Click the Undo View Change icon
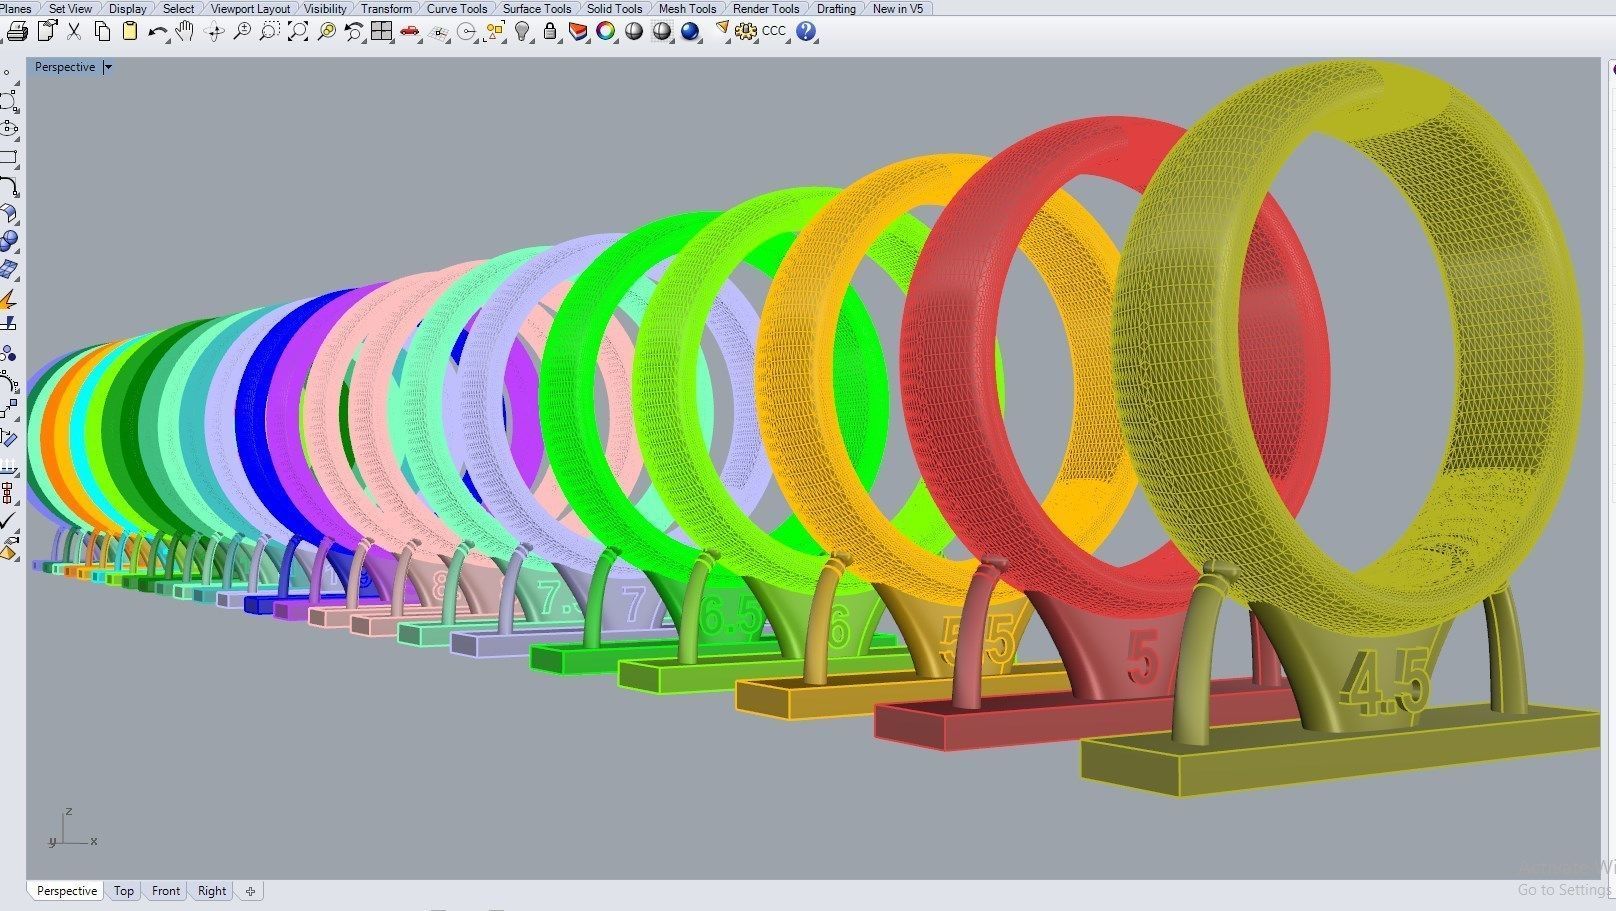The height and width of the screenshot is (911, 1616). pos(353,32)
